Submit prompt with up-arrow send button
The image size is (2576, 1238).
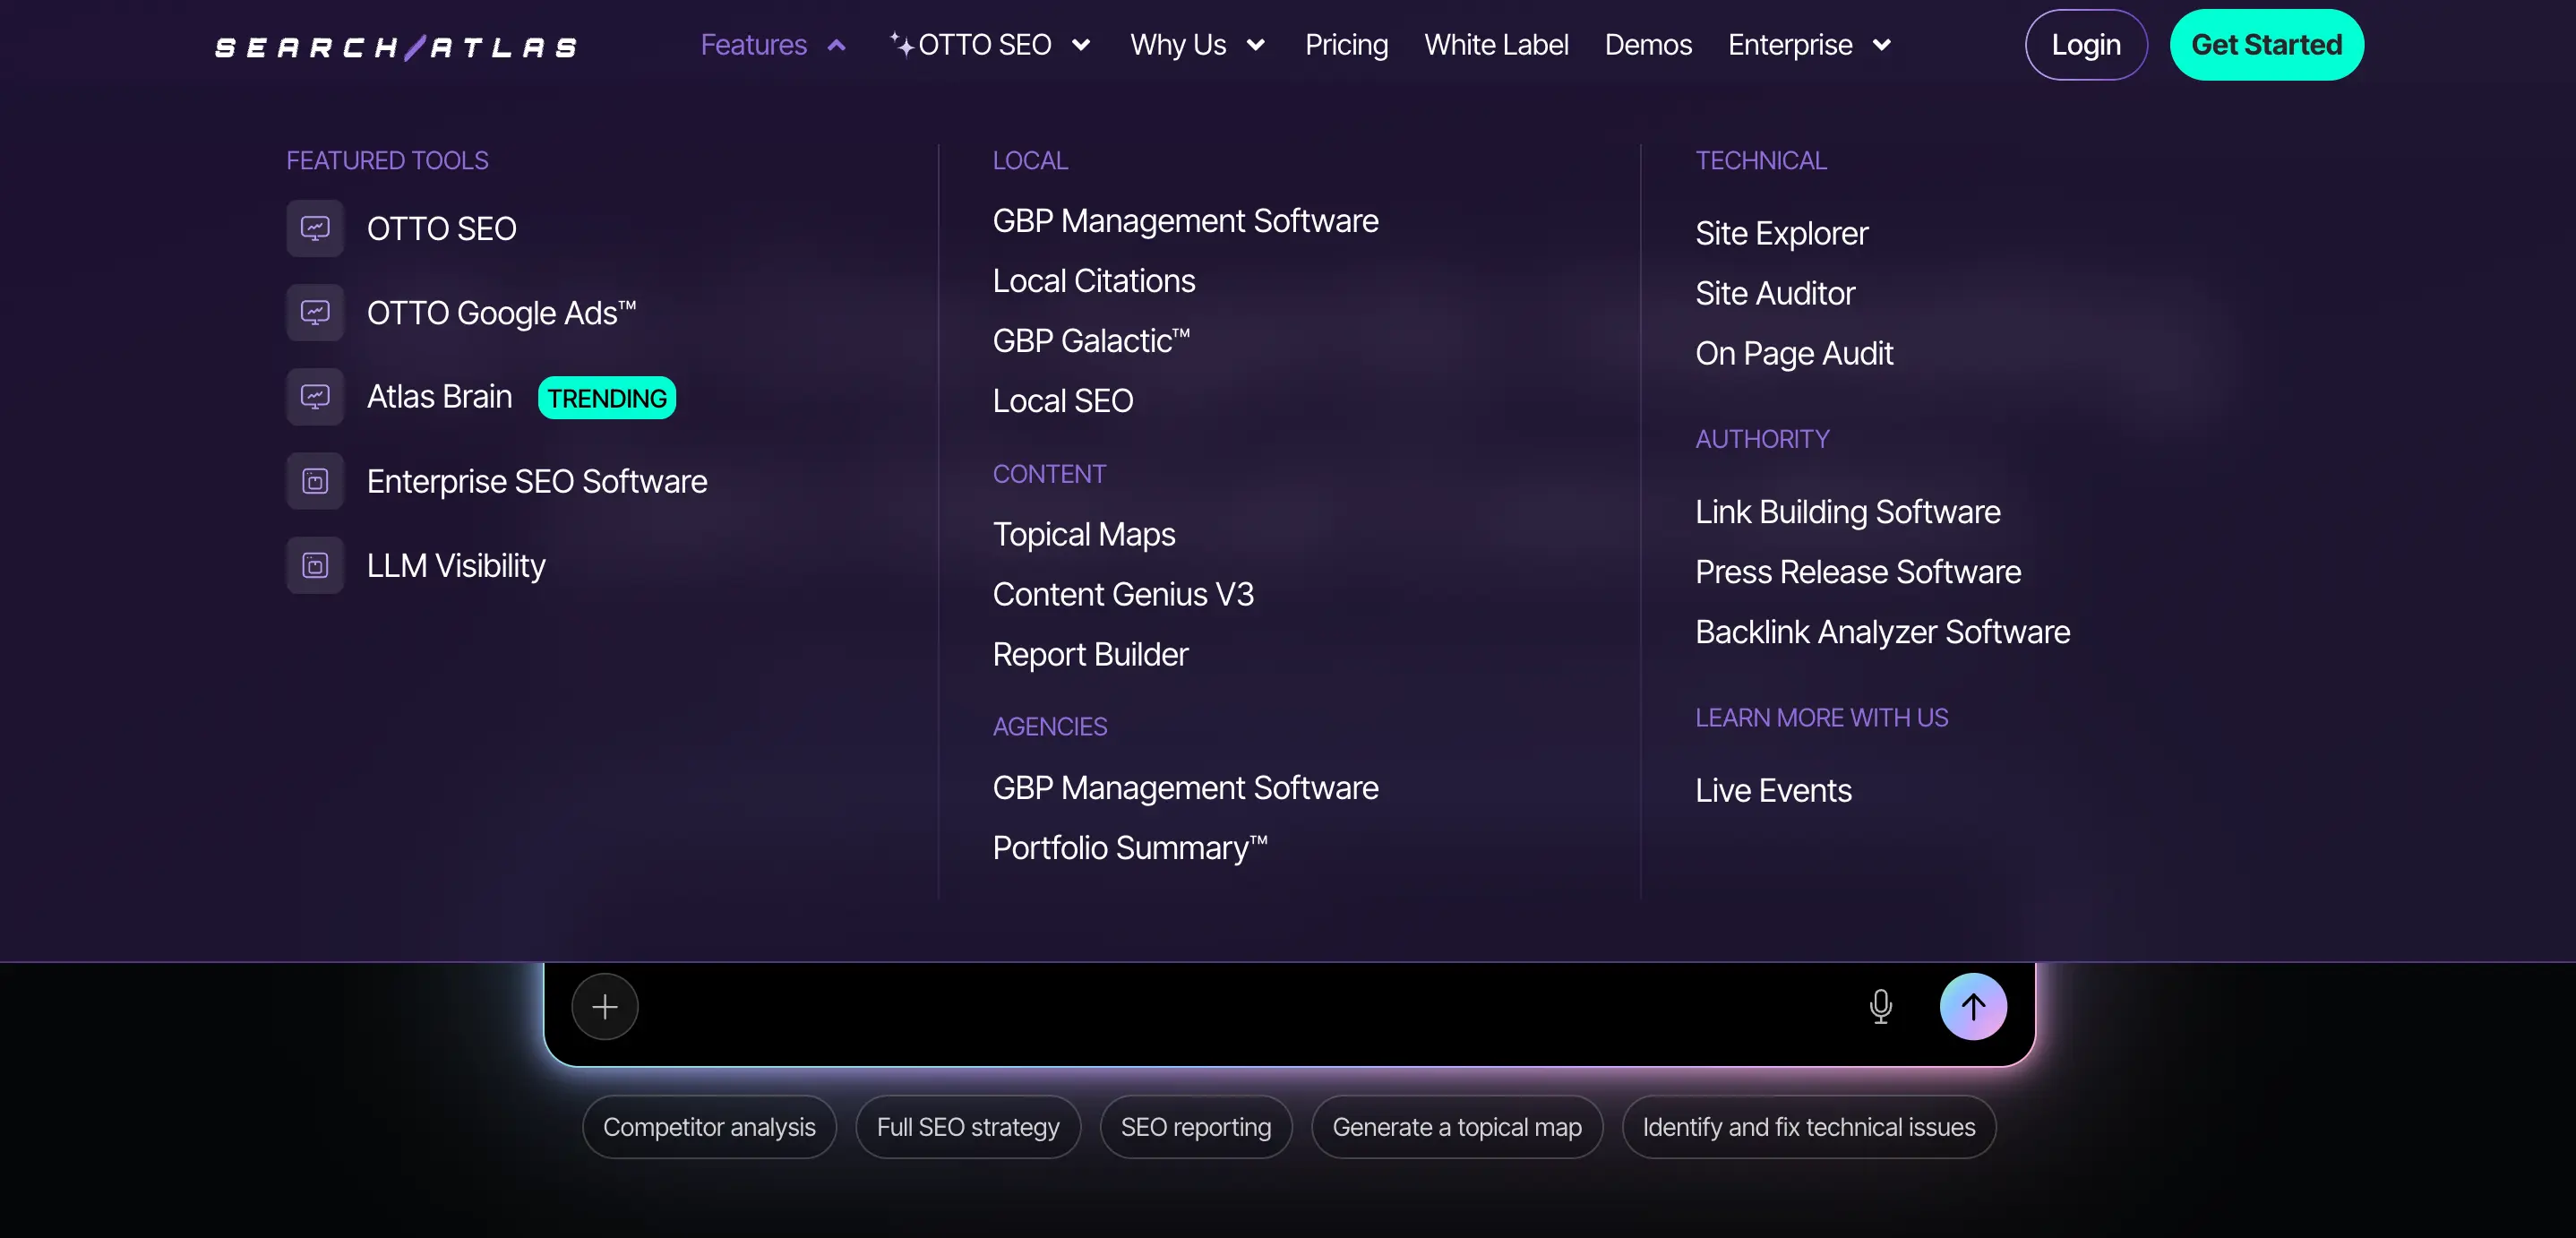tap(1972, 1006)
